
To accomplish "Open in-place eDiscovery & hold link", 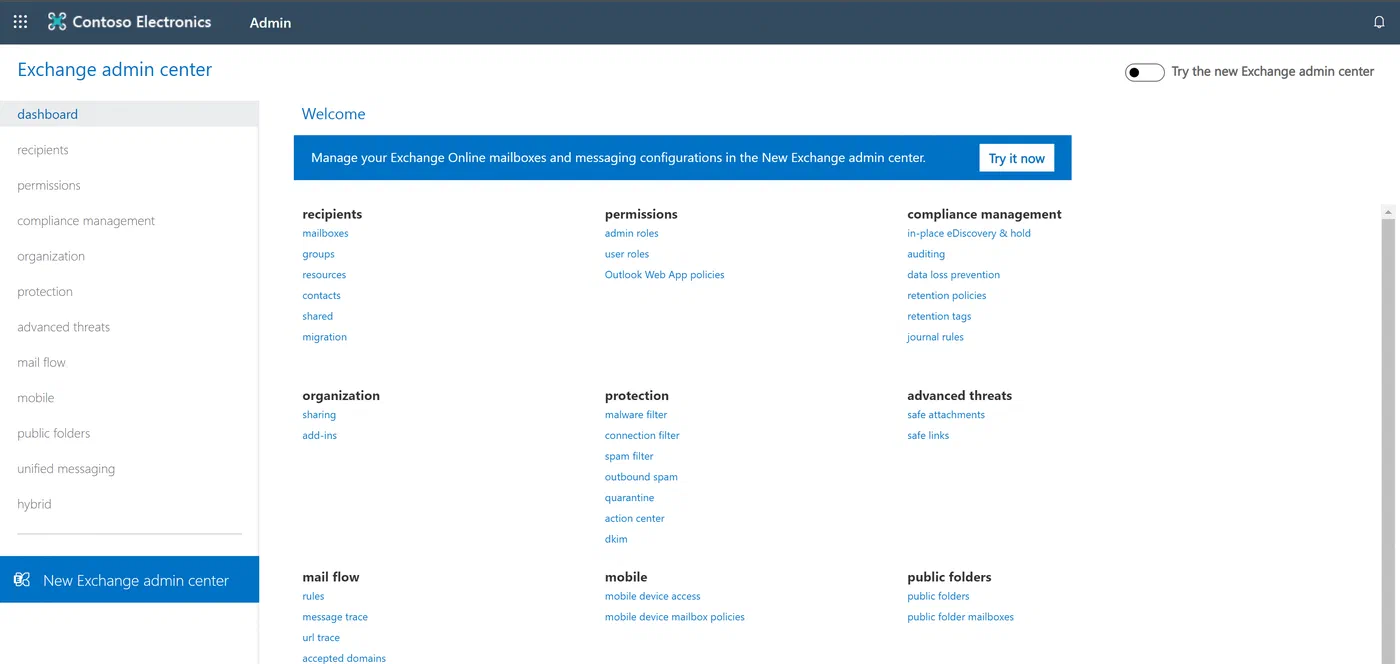I will coord(968,233).
